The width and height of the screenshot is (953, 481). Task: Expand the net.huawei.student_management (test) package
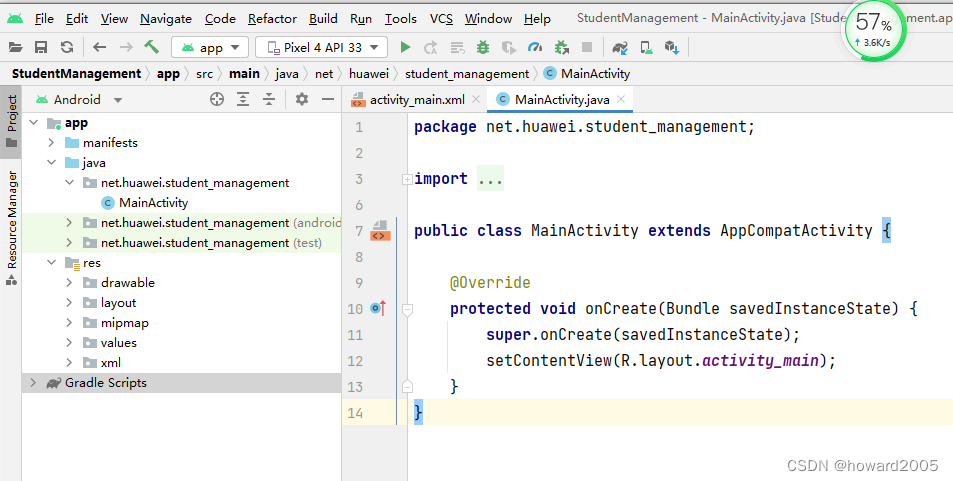coord(69,243)
